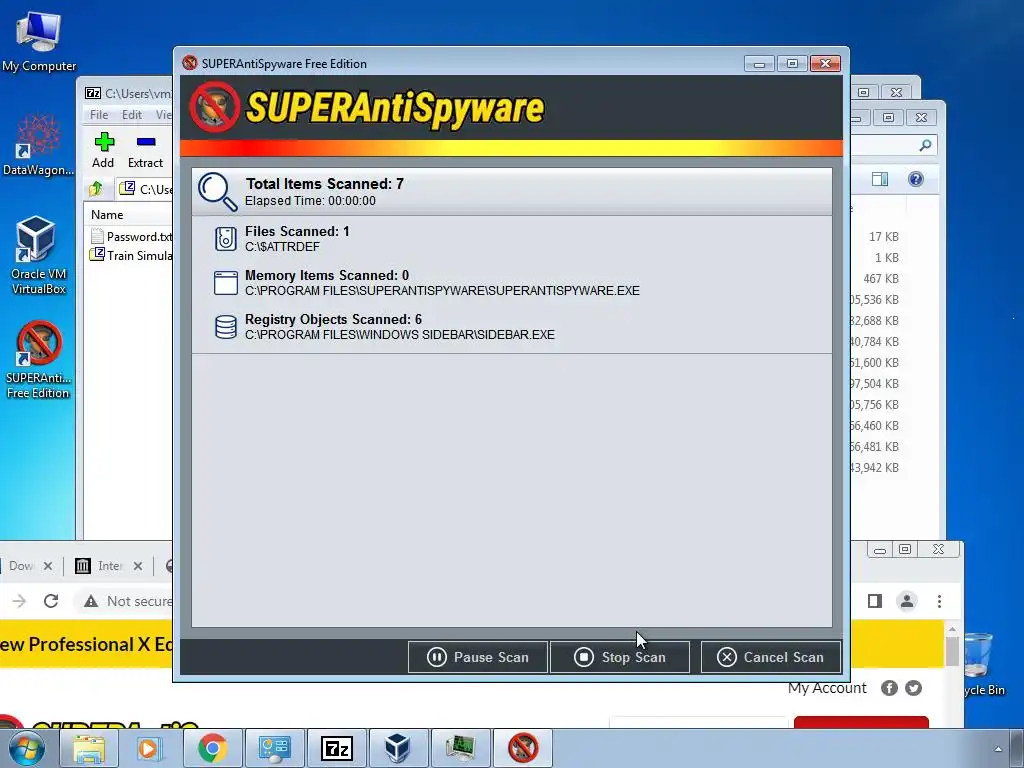
Task: Click the Memory Items Scanned window icon
Action: click(225, 283)
